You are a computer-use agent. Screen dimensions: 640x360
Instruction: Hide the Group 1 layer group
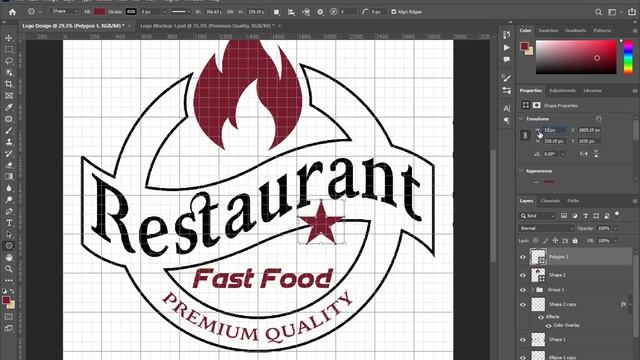pos(523,290)
